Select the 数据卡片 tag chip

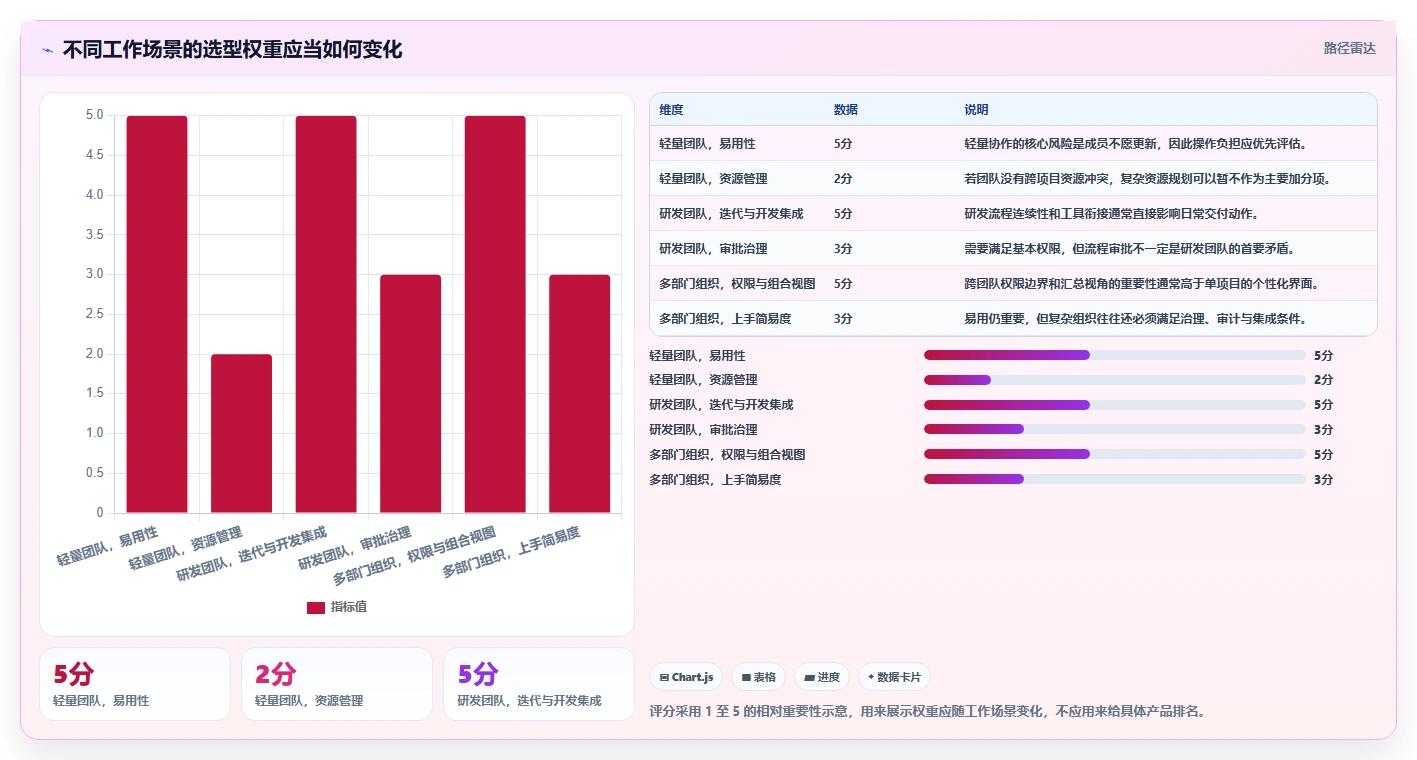tap(894, 677)
